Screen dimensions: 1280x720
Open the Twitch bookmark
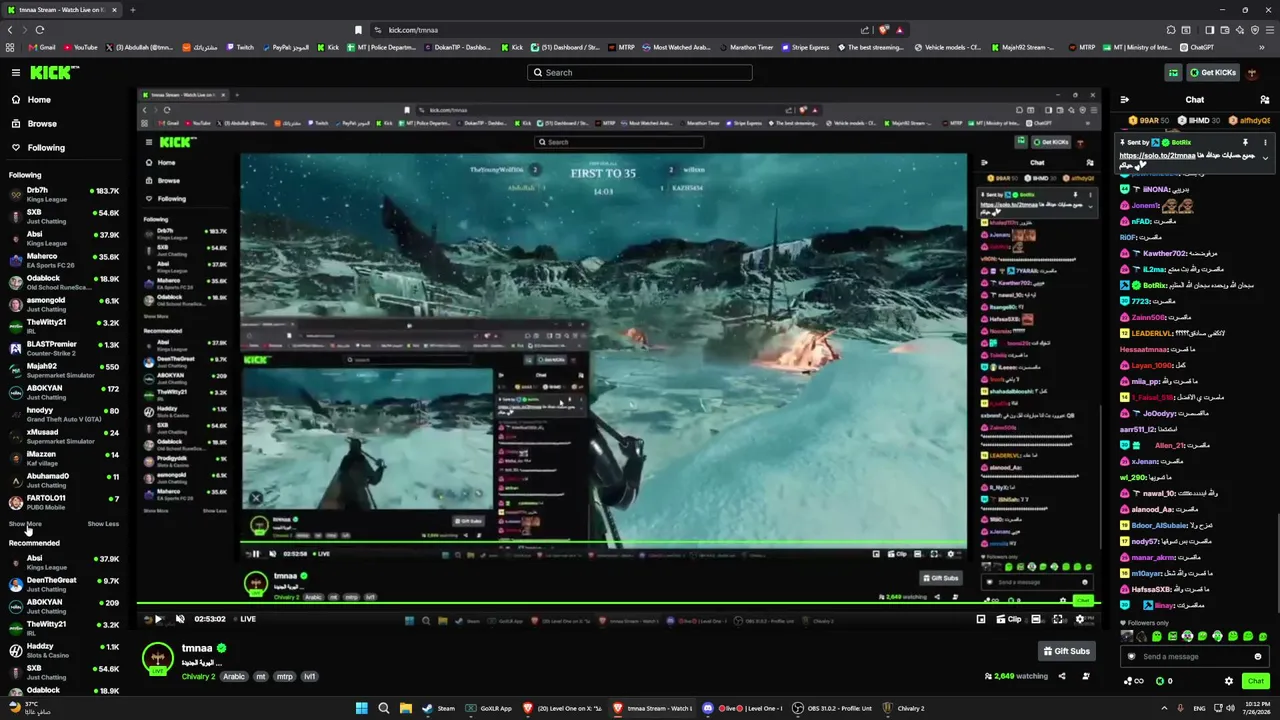click(240, 47)
